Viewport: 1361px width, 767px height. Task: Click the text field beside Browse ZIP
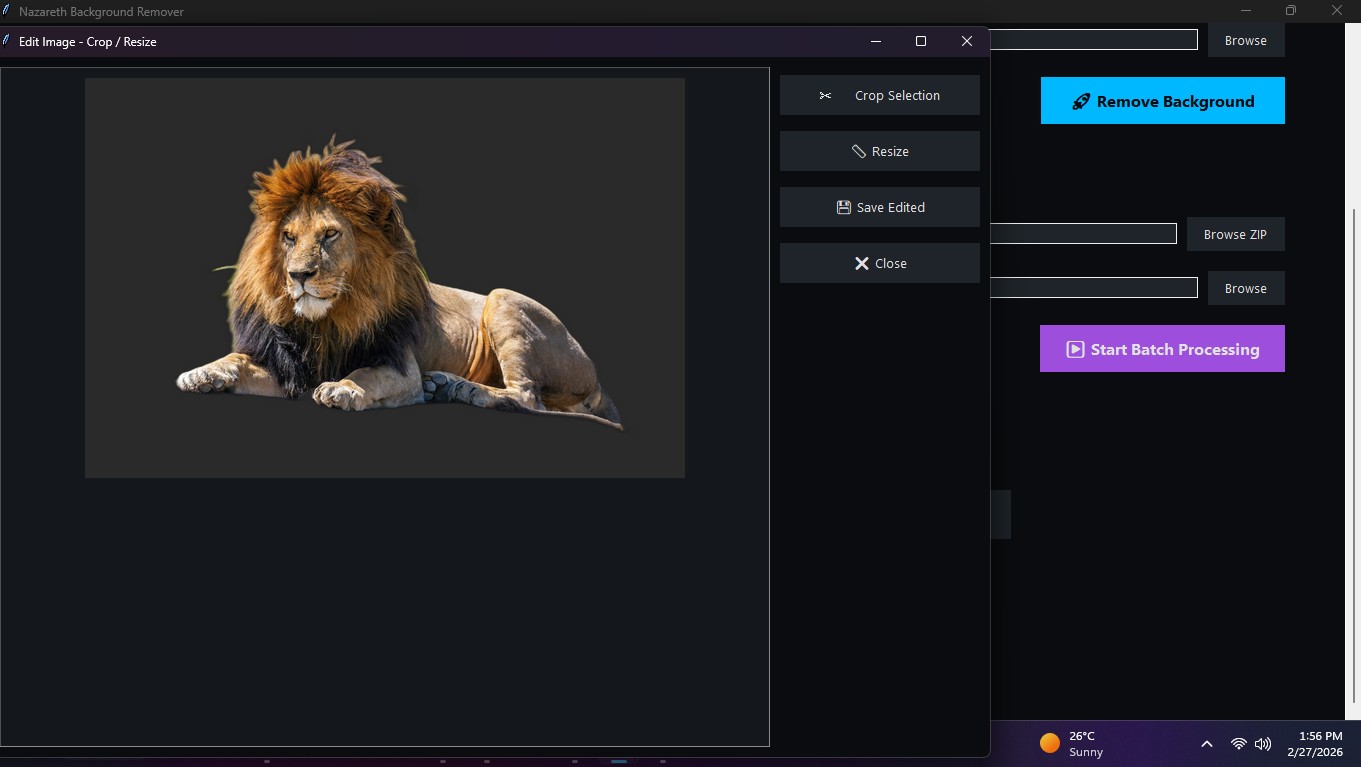pos(1083,234)
